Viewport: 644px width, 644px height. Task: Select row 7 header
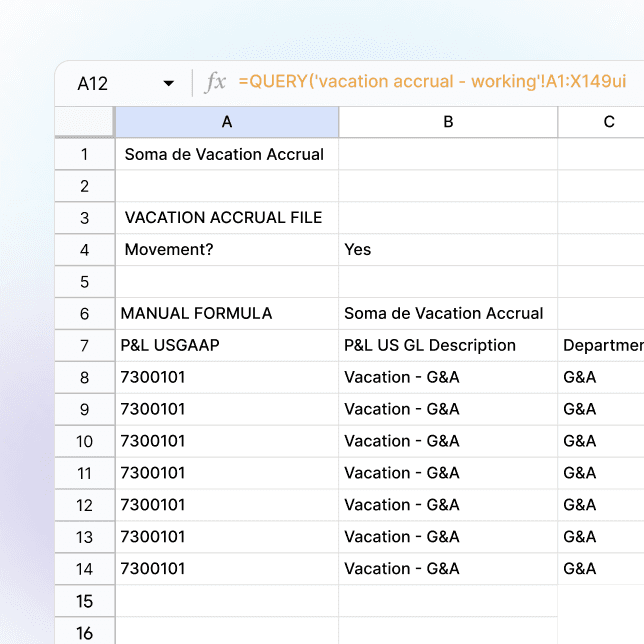click(84, 346)
